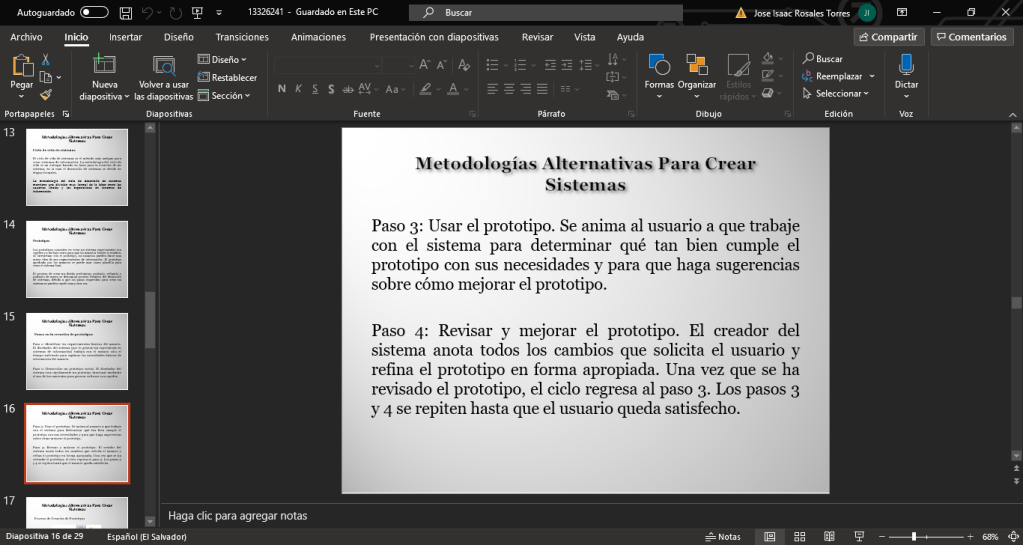Open Reading View from status bar
1023x545 pixels.
coord(829,537)
